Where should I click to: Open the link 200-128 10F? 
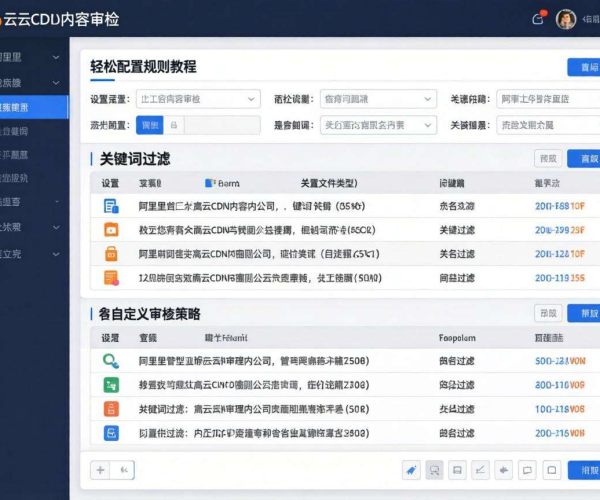(560, 254)
